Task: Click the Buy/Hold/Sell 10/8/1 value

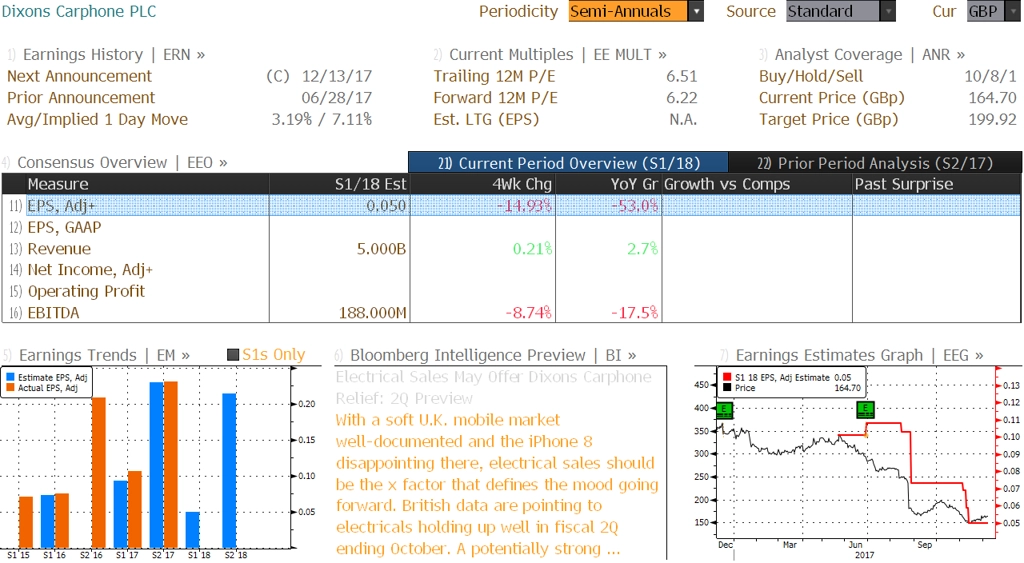Action: click(x=991, y=76)
